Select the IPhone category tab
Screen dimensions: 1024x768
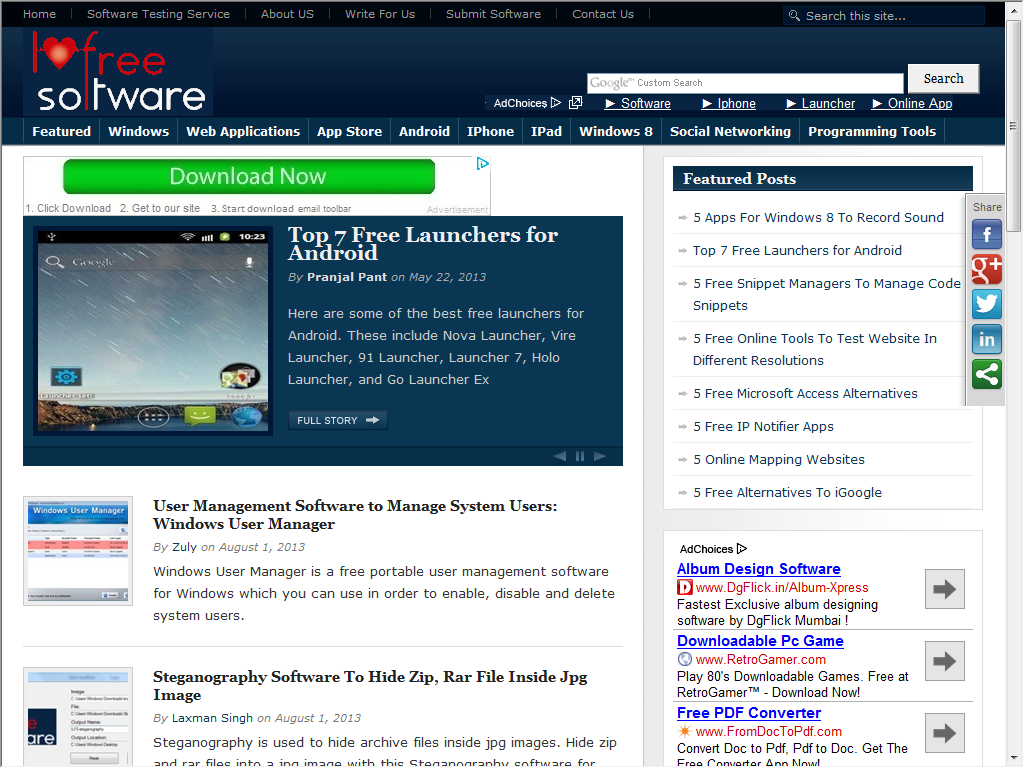(490, 131)
